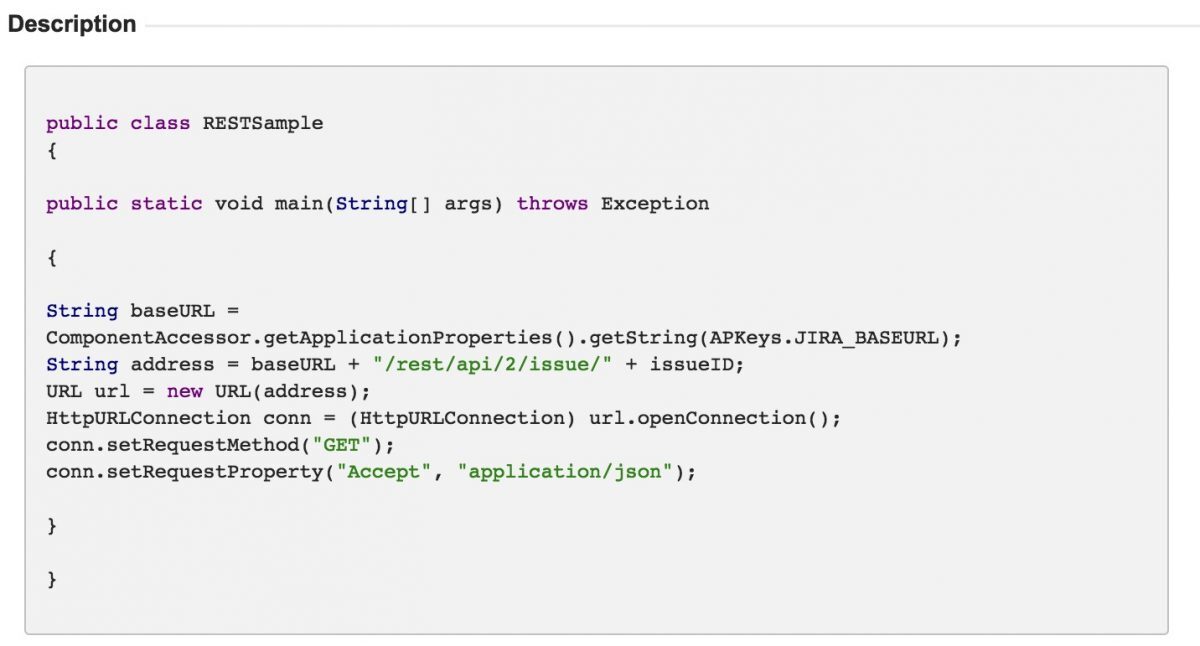Click the Description section heading
Viewport: 1200px width, 646px height.
pos(70,22)
